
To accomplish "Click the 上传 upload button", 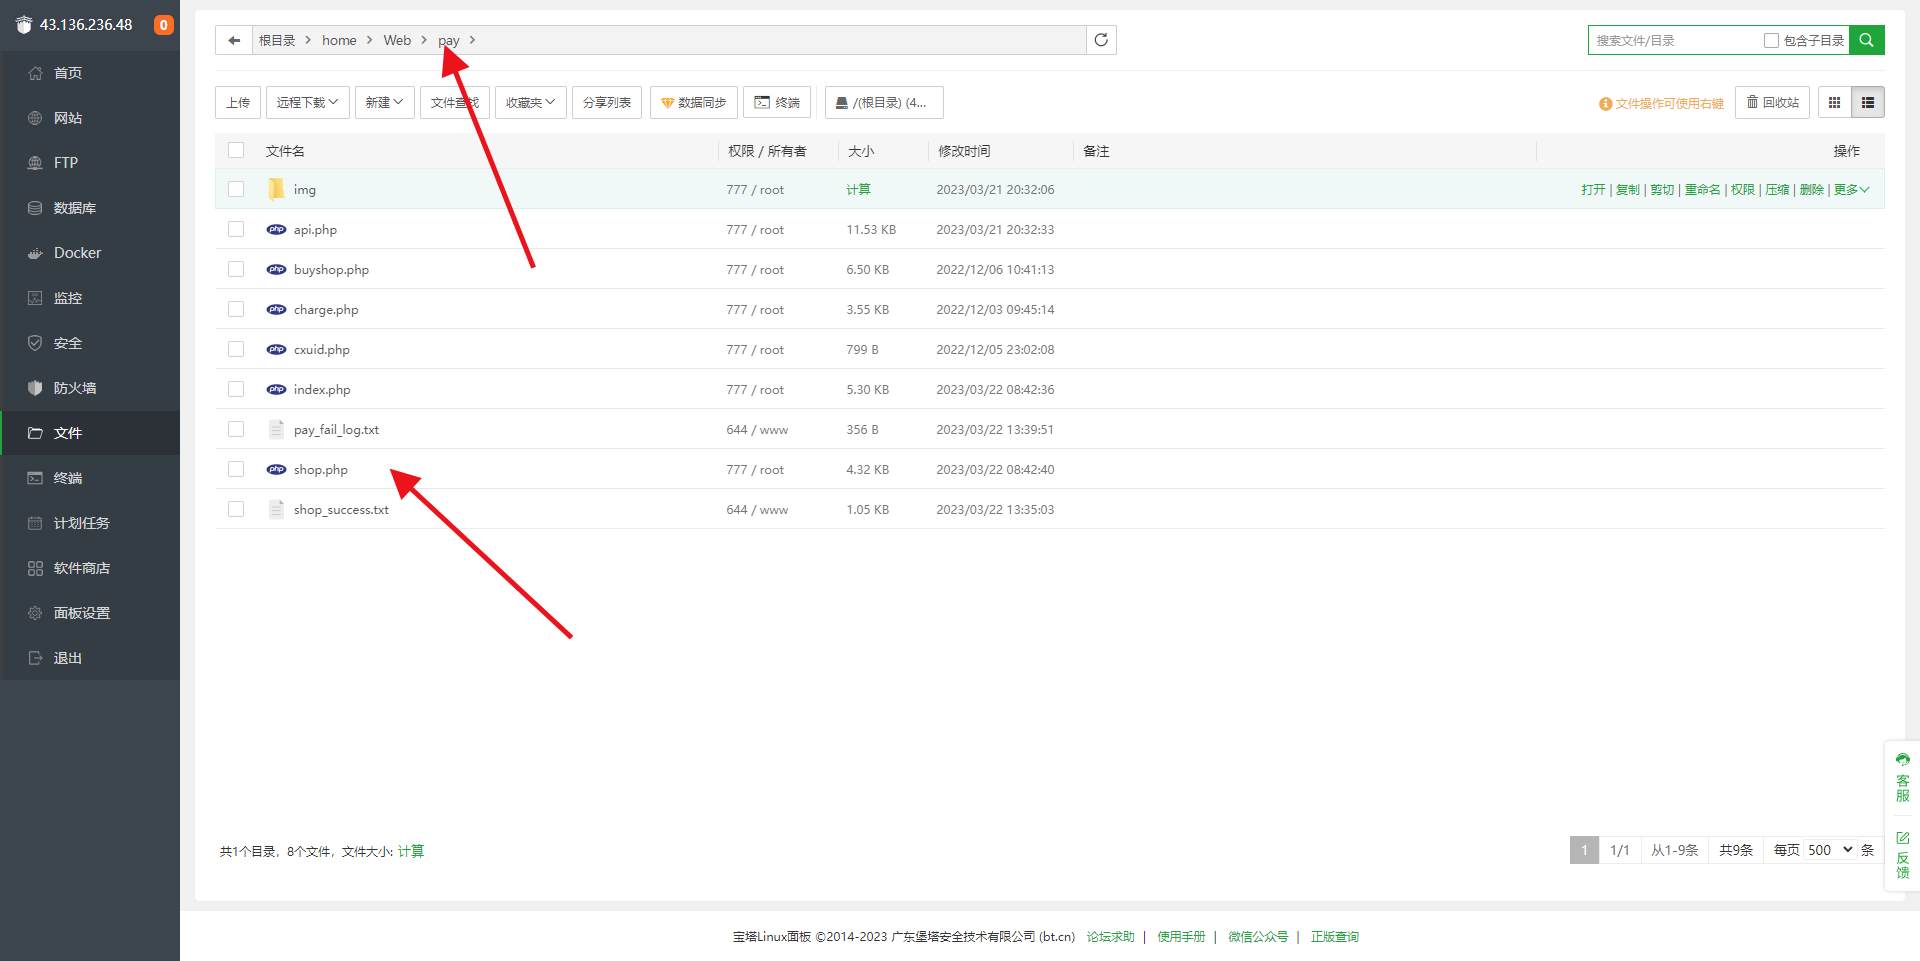I will point(238,103).
